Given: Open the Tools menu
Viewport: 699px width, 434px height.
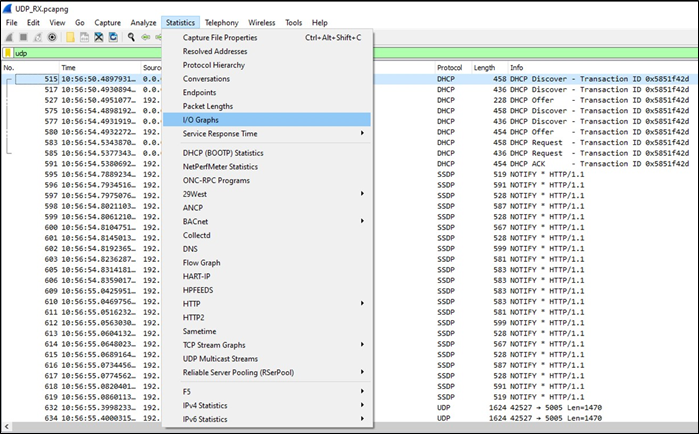Looking at the screenshot, I should click(x=294, y=23).
